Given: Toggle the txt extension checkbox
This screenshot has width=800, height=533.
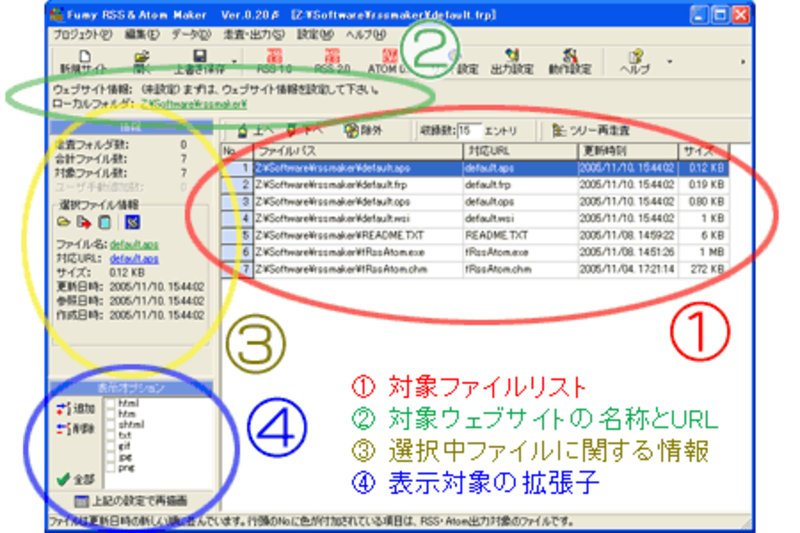Looking at the screenshot, I should pos(111,436).
